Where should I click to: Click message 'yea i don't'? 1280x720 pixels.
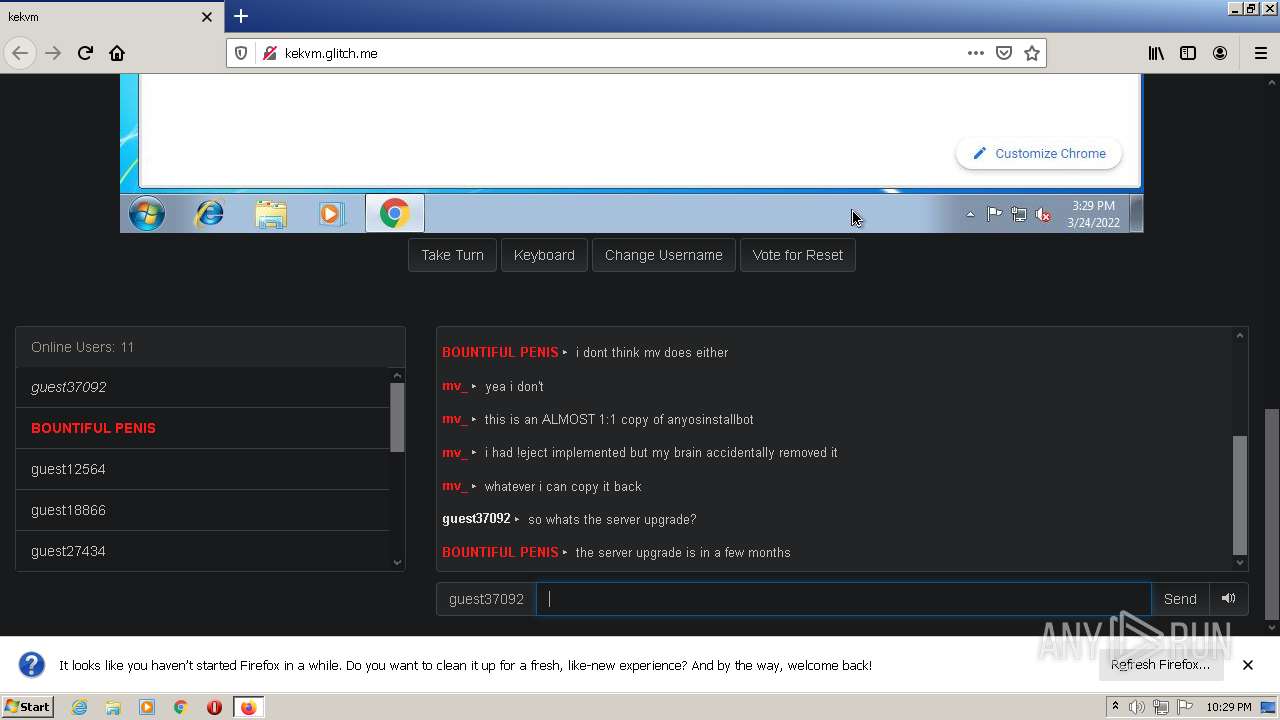click(x=514, y=386)
